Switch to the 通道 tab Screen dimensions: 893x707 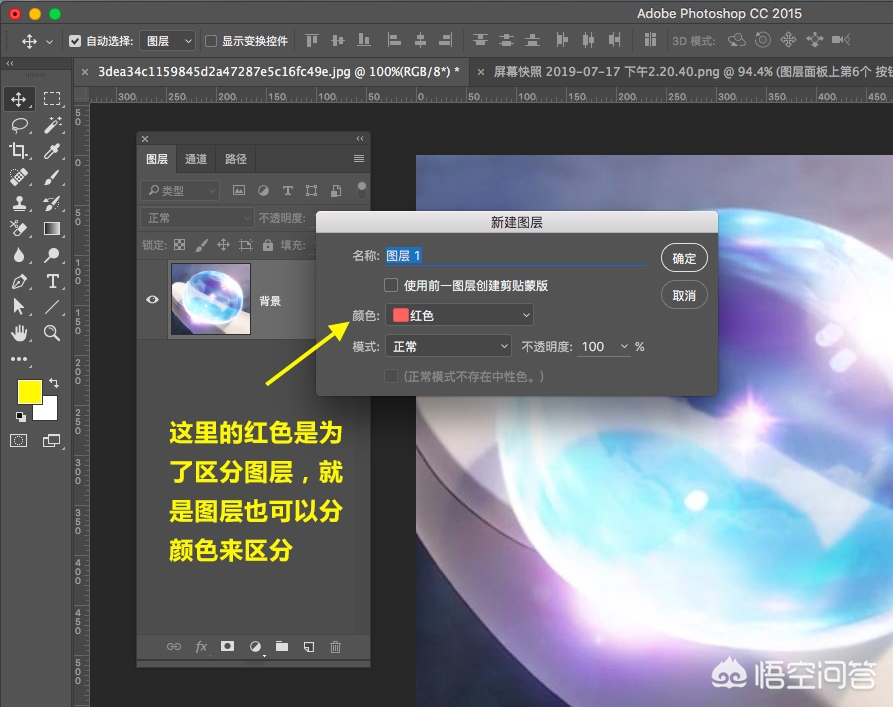coord(195,158)
